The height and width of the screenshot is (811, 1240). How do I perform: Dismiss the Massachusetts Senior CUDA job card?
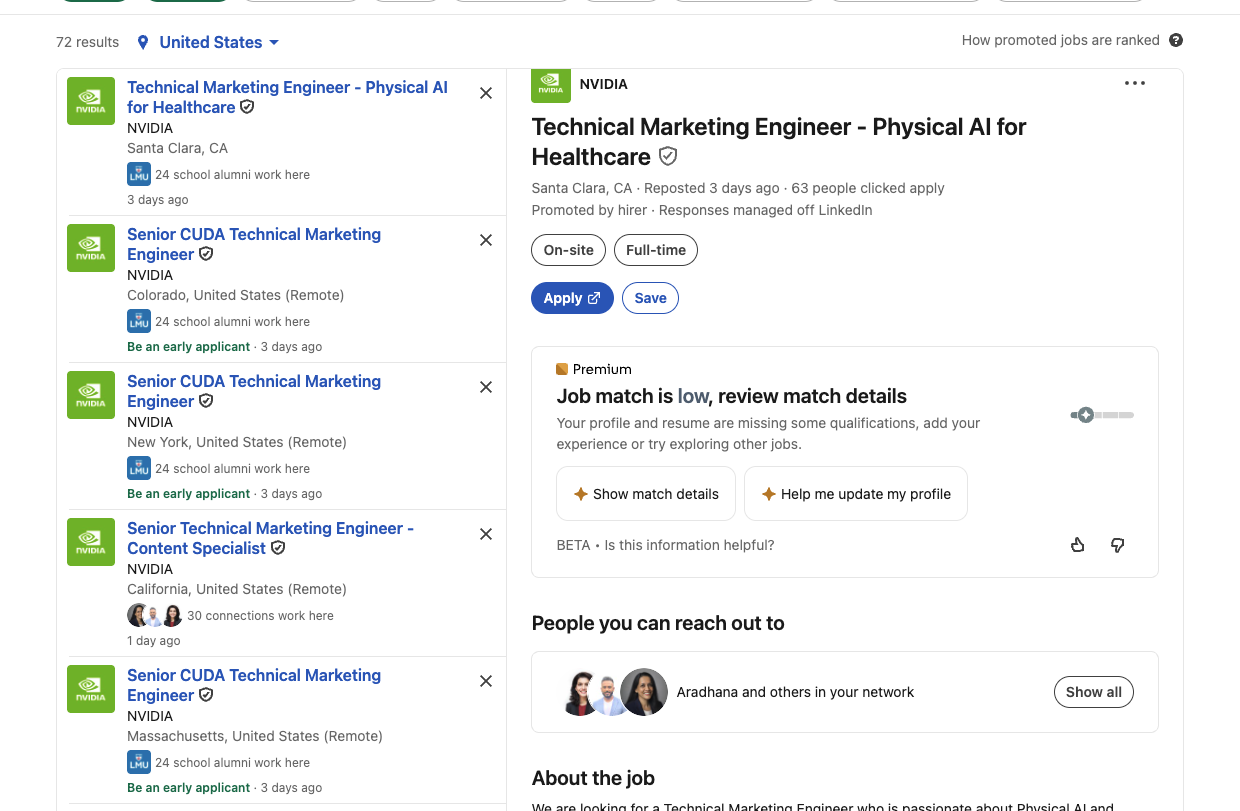coord(486,681)
